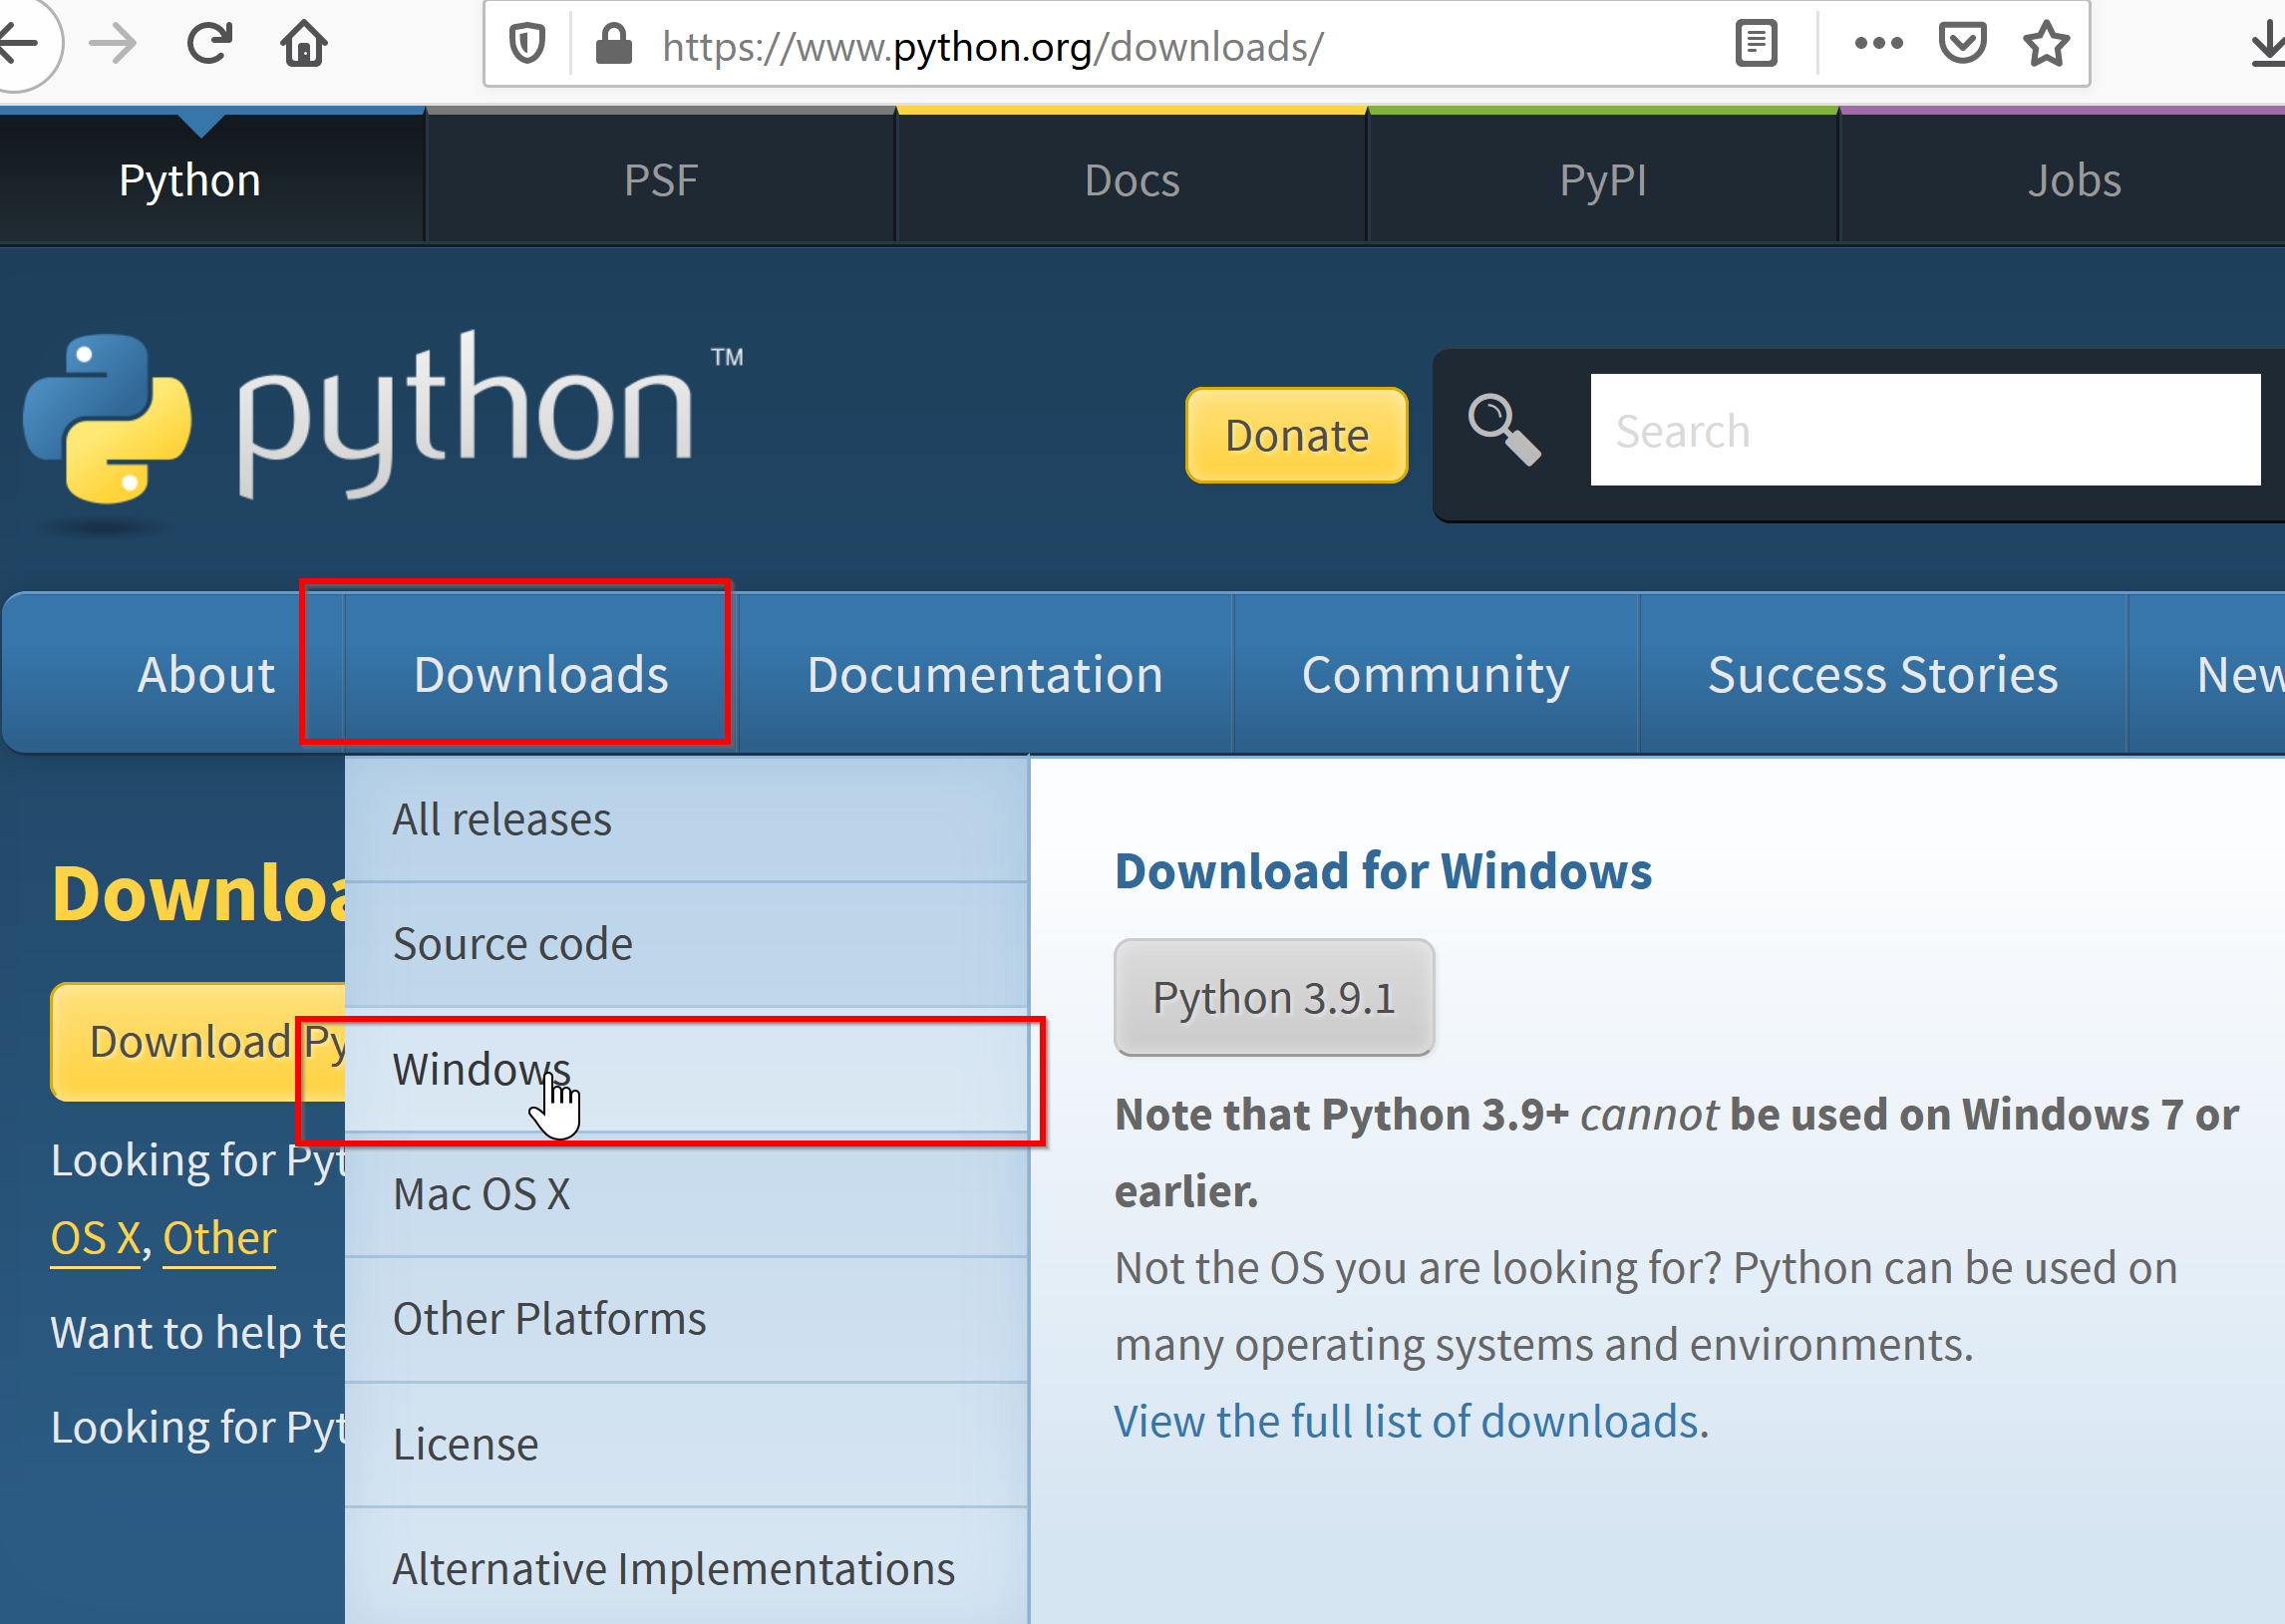Viewport: 2285px width, 1624px height.
Task: Open the Documentation navigation menu
Action: (x=985, y=674)
